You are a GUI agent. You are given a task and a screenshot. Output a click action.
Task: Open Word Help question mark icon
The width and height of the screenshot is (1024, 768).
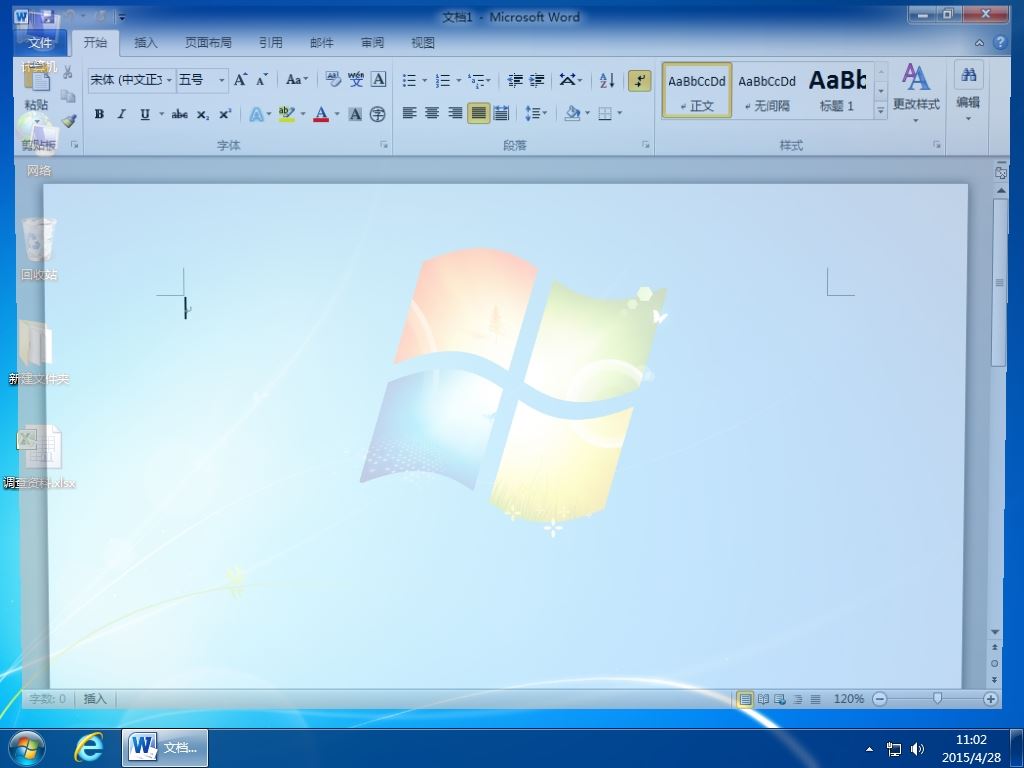tap(1000, 42)
